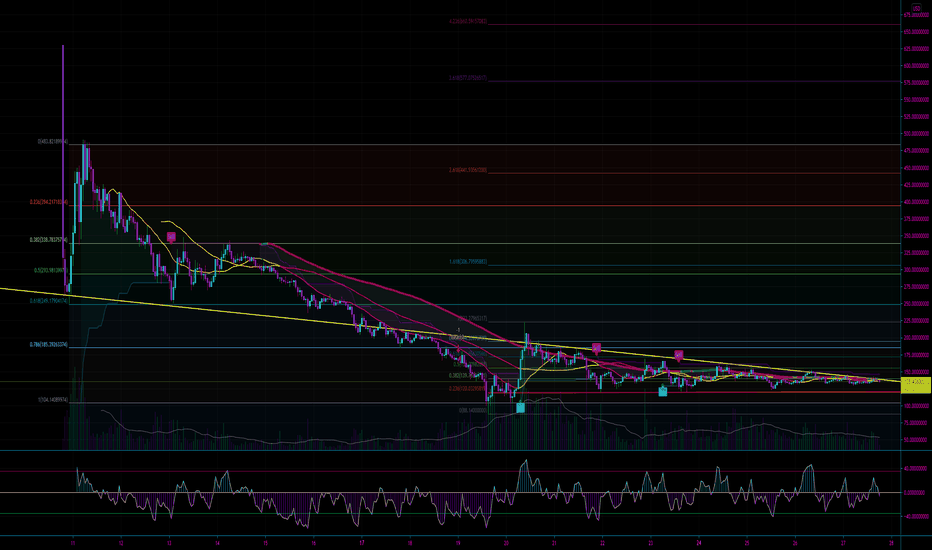
Task: Click the yellow current price label
Action: [916, 385]
